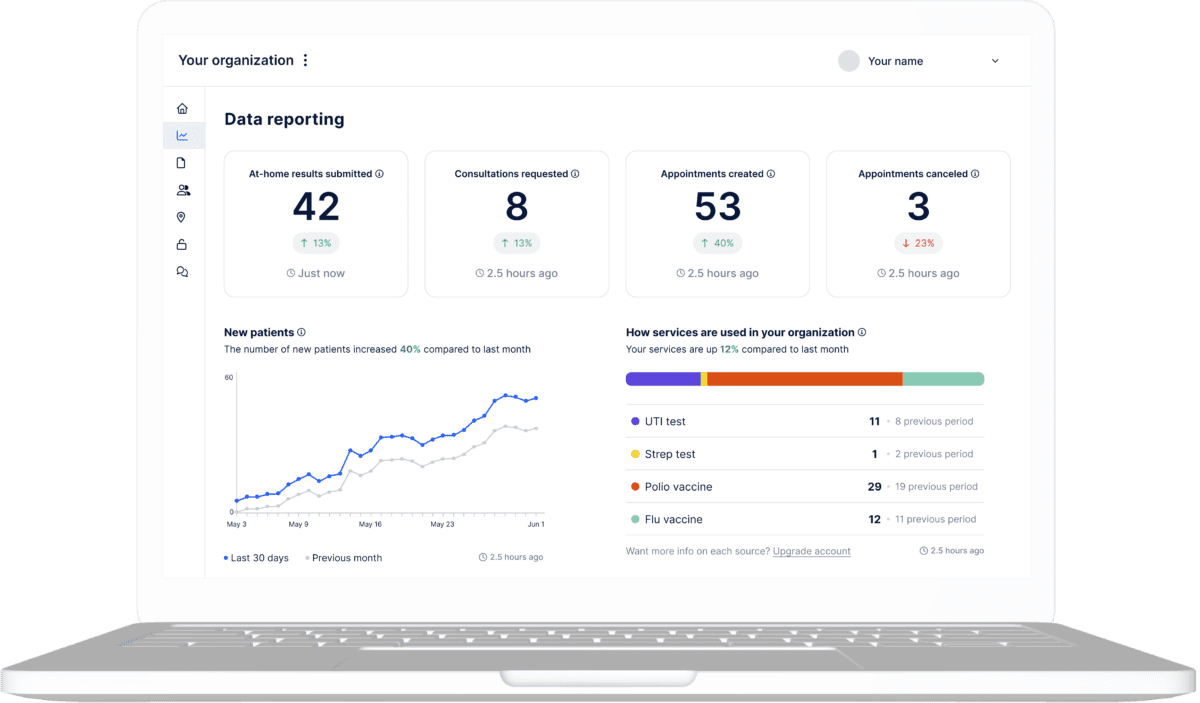This screenshot has width=1200, height=703.
Task: Open the patients people icon in sidebar
Action: pos(182,190)
